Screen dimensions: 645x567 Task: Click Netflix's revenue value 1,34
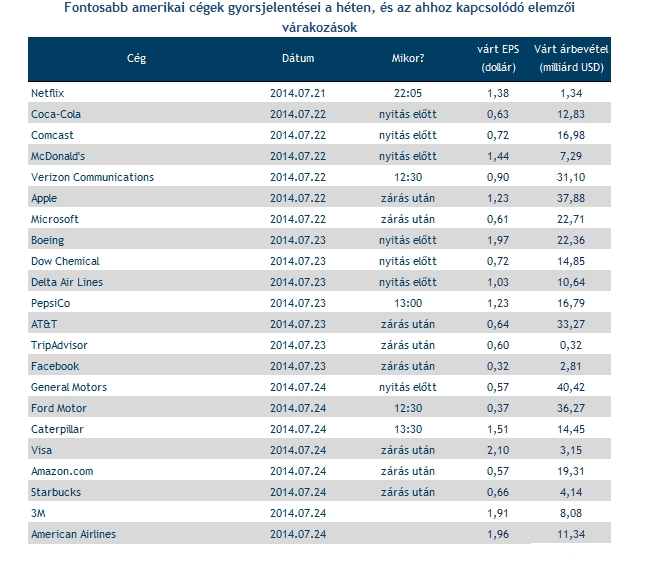click(x=571, y=93)
